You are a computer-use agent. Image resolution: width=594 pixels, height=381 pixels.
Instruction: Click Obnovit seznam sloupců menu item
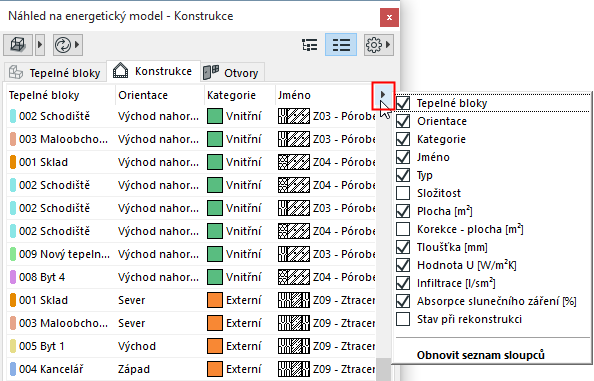click(x=481, y=355)
